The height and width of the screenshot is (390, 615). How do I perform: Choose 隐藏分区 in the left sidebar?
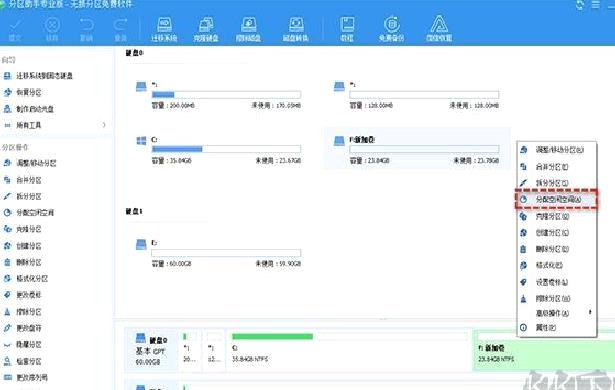pos(22,344)
